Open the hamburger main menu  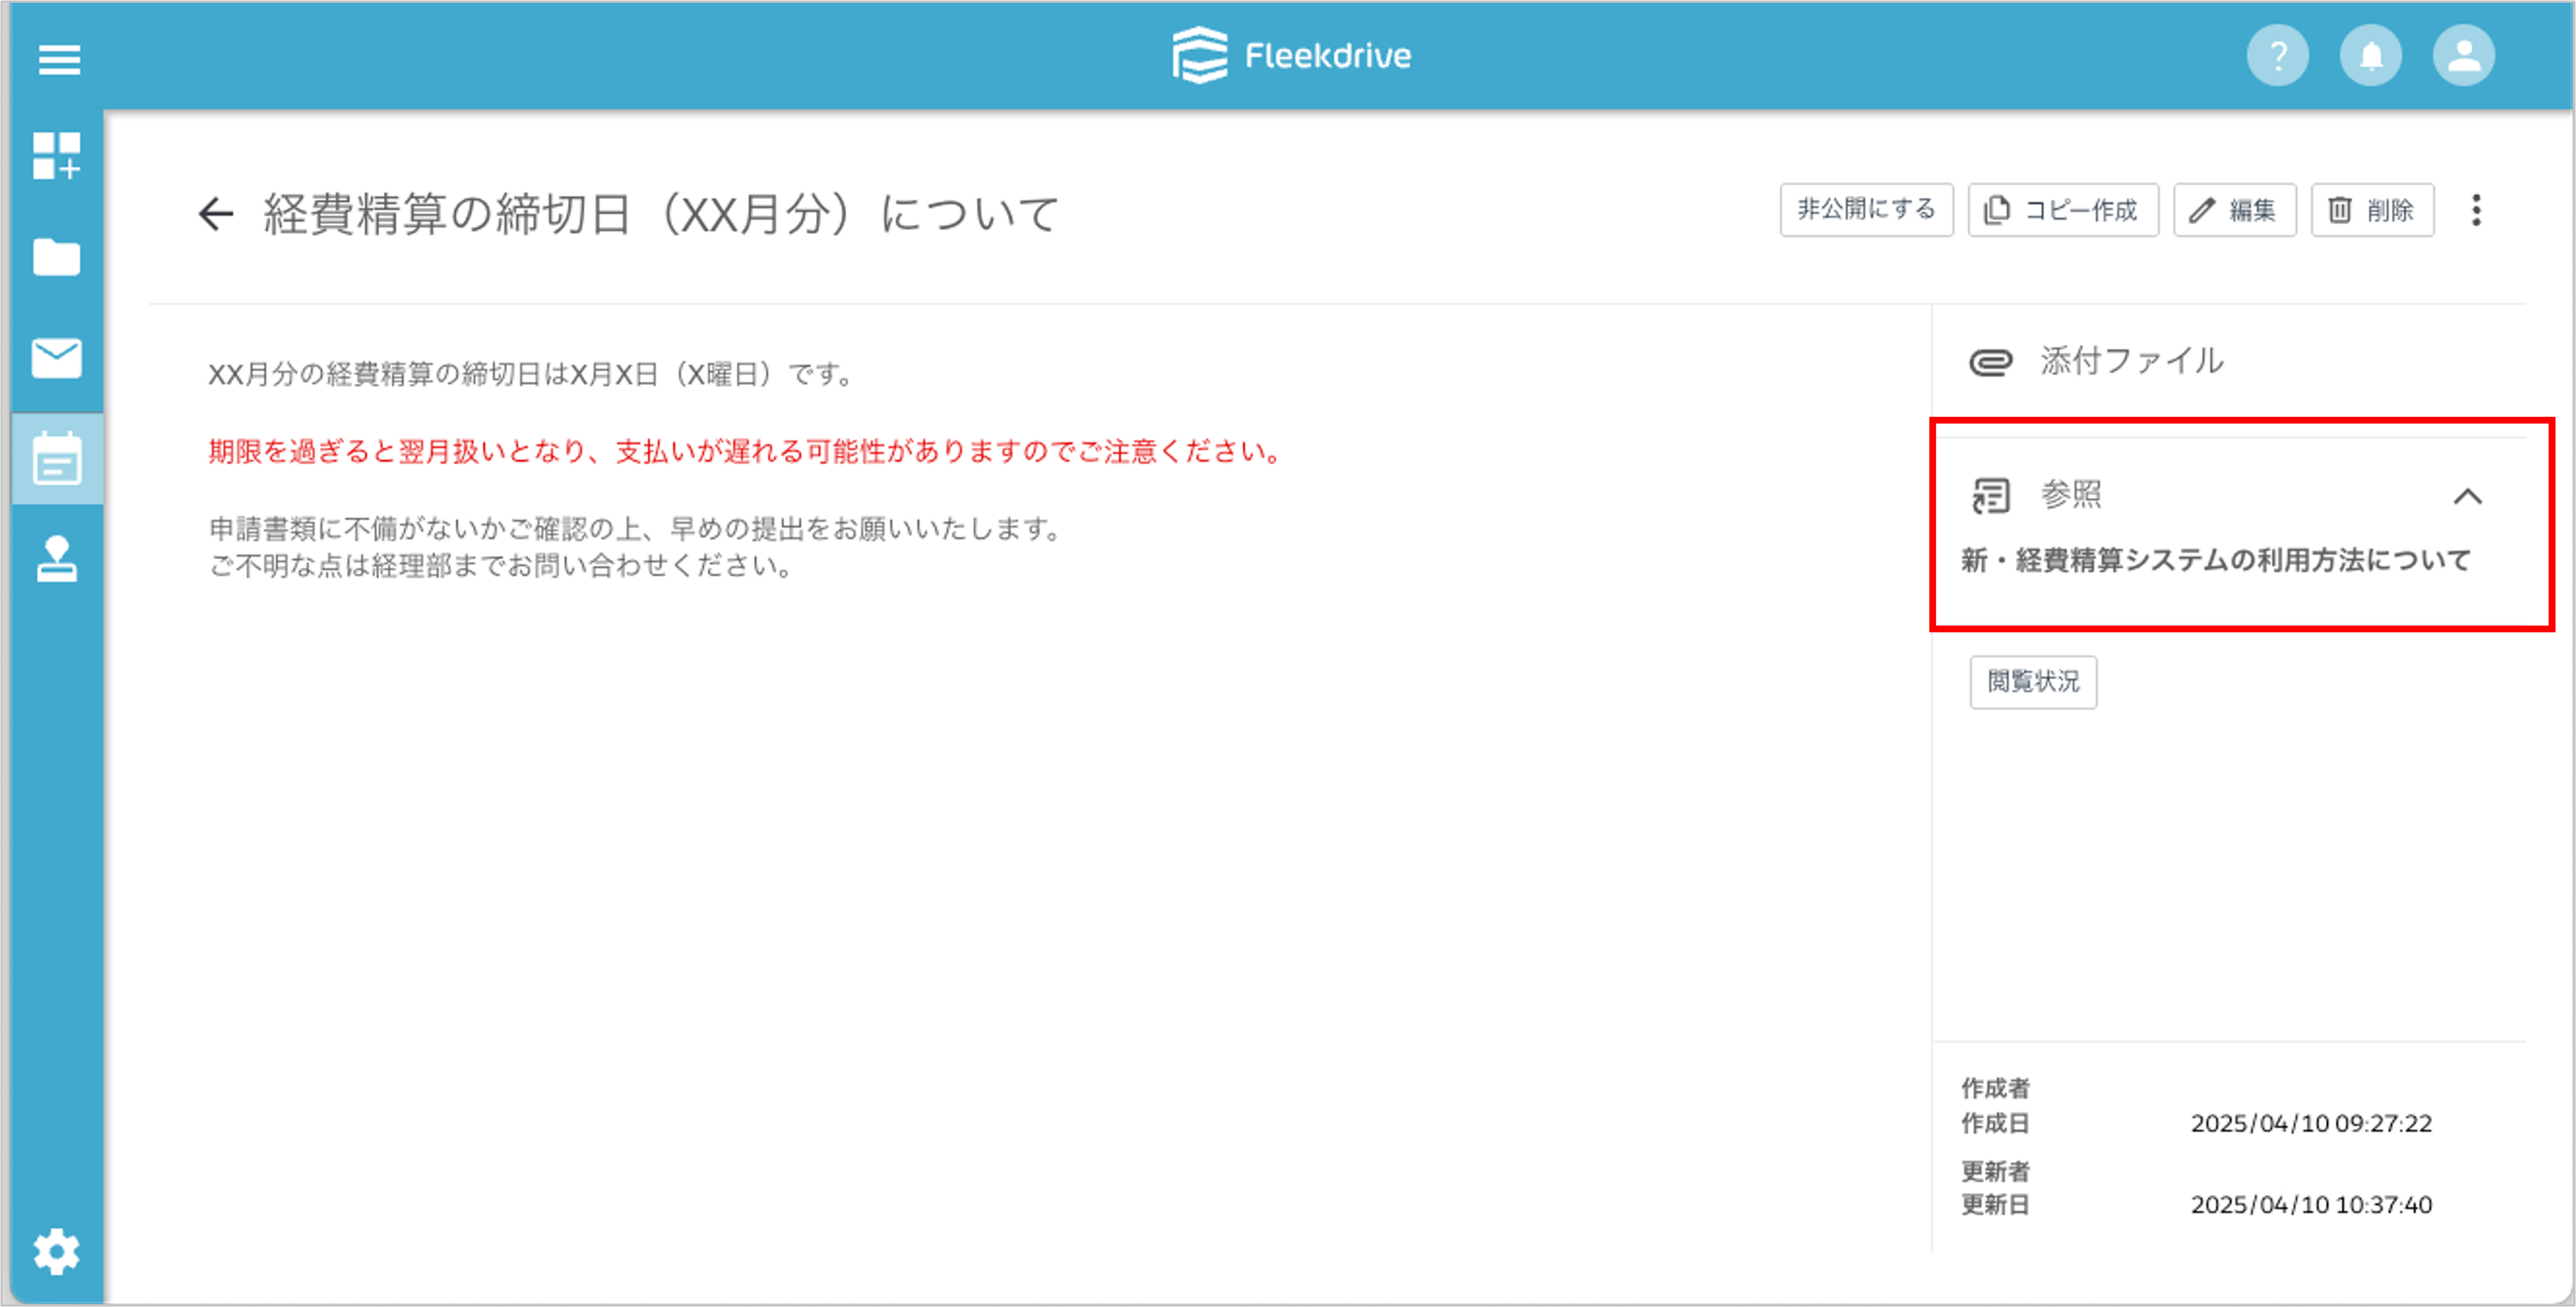coord(59,60)
